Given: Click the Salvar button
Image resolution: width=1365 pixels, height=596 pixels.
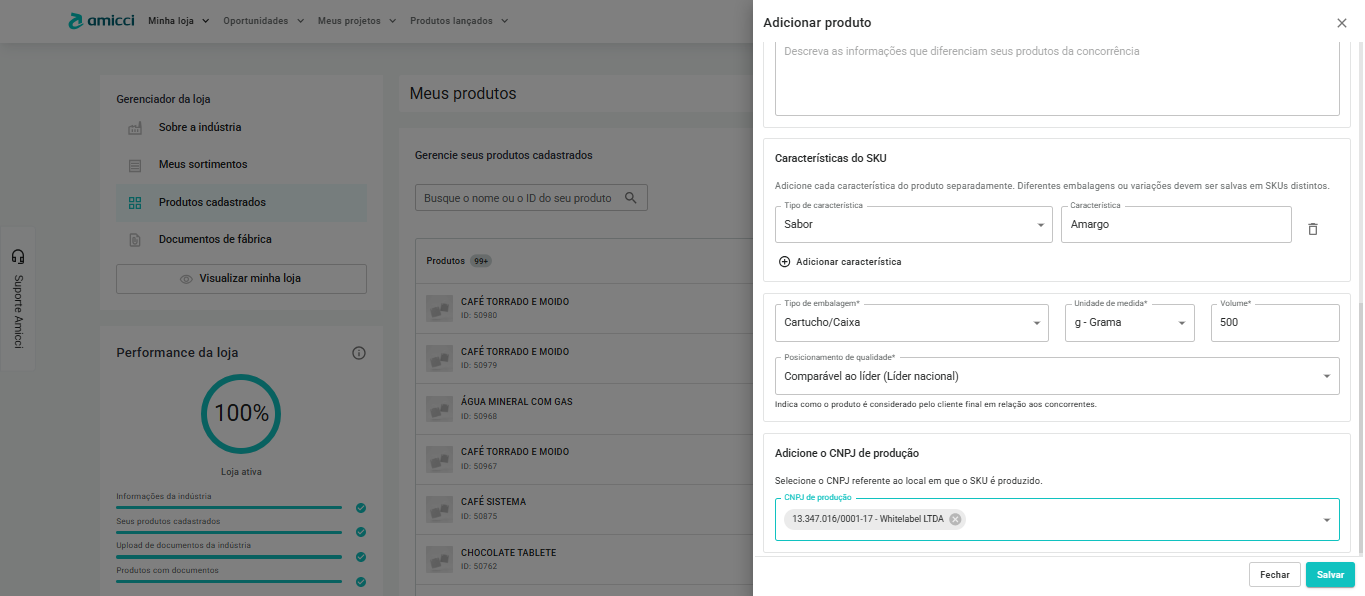Looking at the screenshot, I should (x=1330, y=575).
